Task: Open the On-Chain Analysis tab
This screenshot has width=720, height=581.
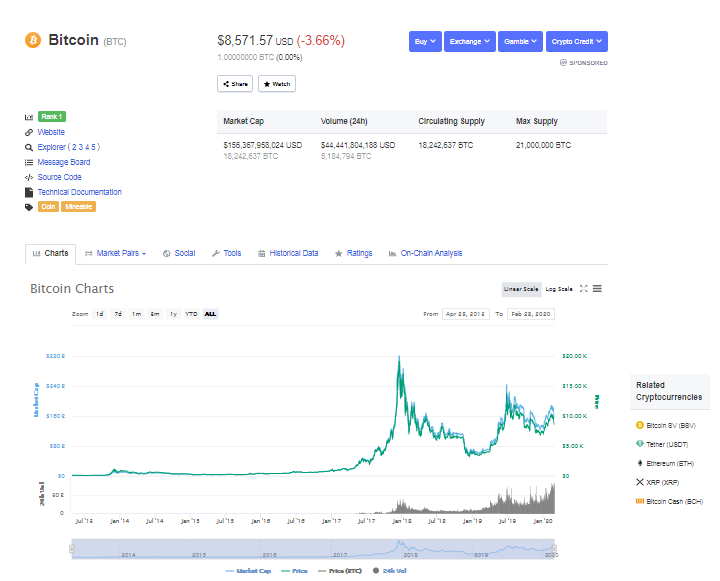Action: (x=425, y=254)
